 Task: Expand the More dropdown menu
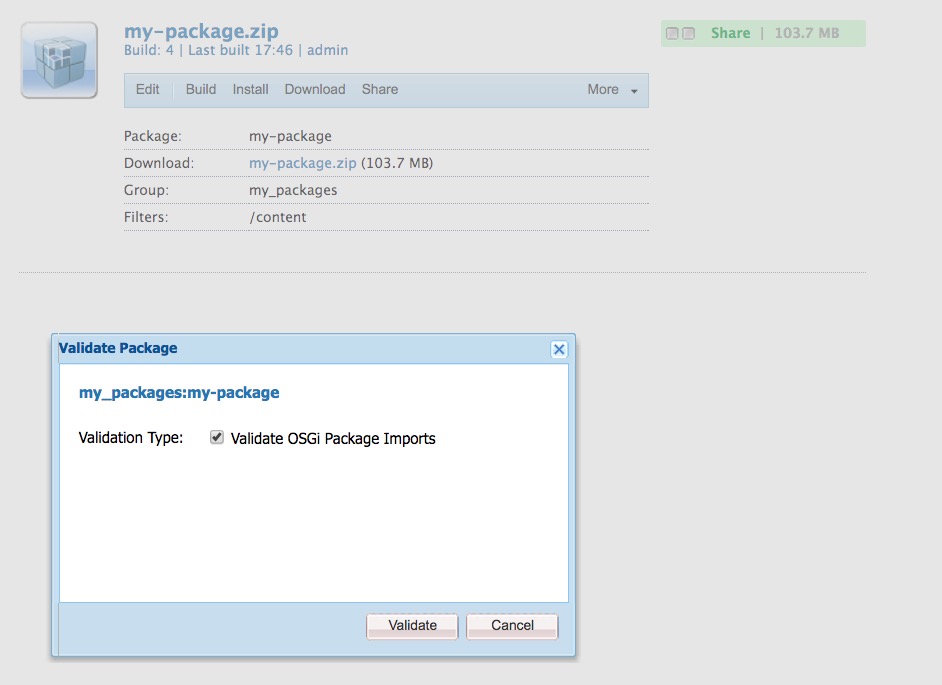[612, 90]
